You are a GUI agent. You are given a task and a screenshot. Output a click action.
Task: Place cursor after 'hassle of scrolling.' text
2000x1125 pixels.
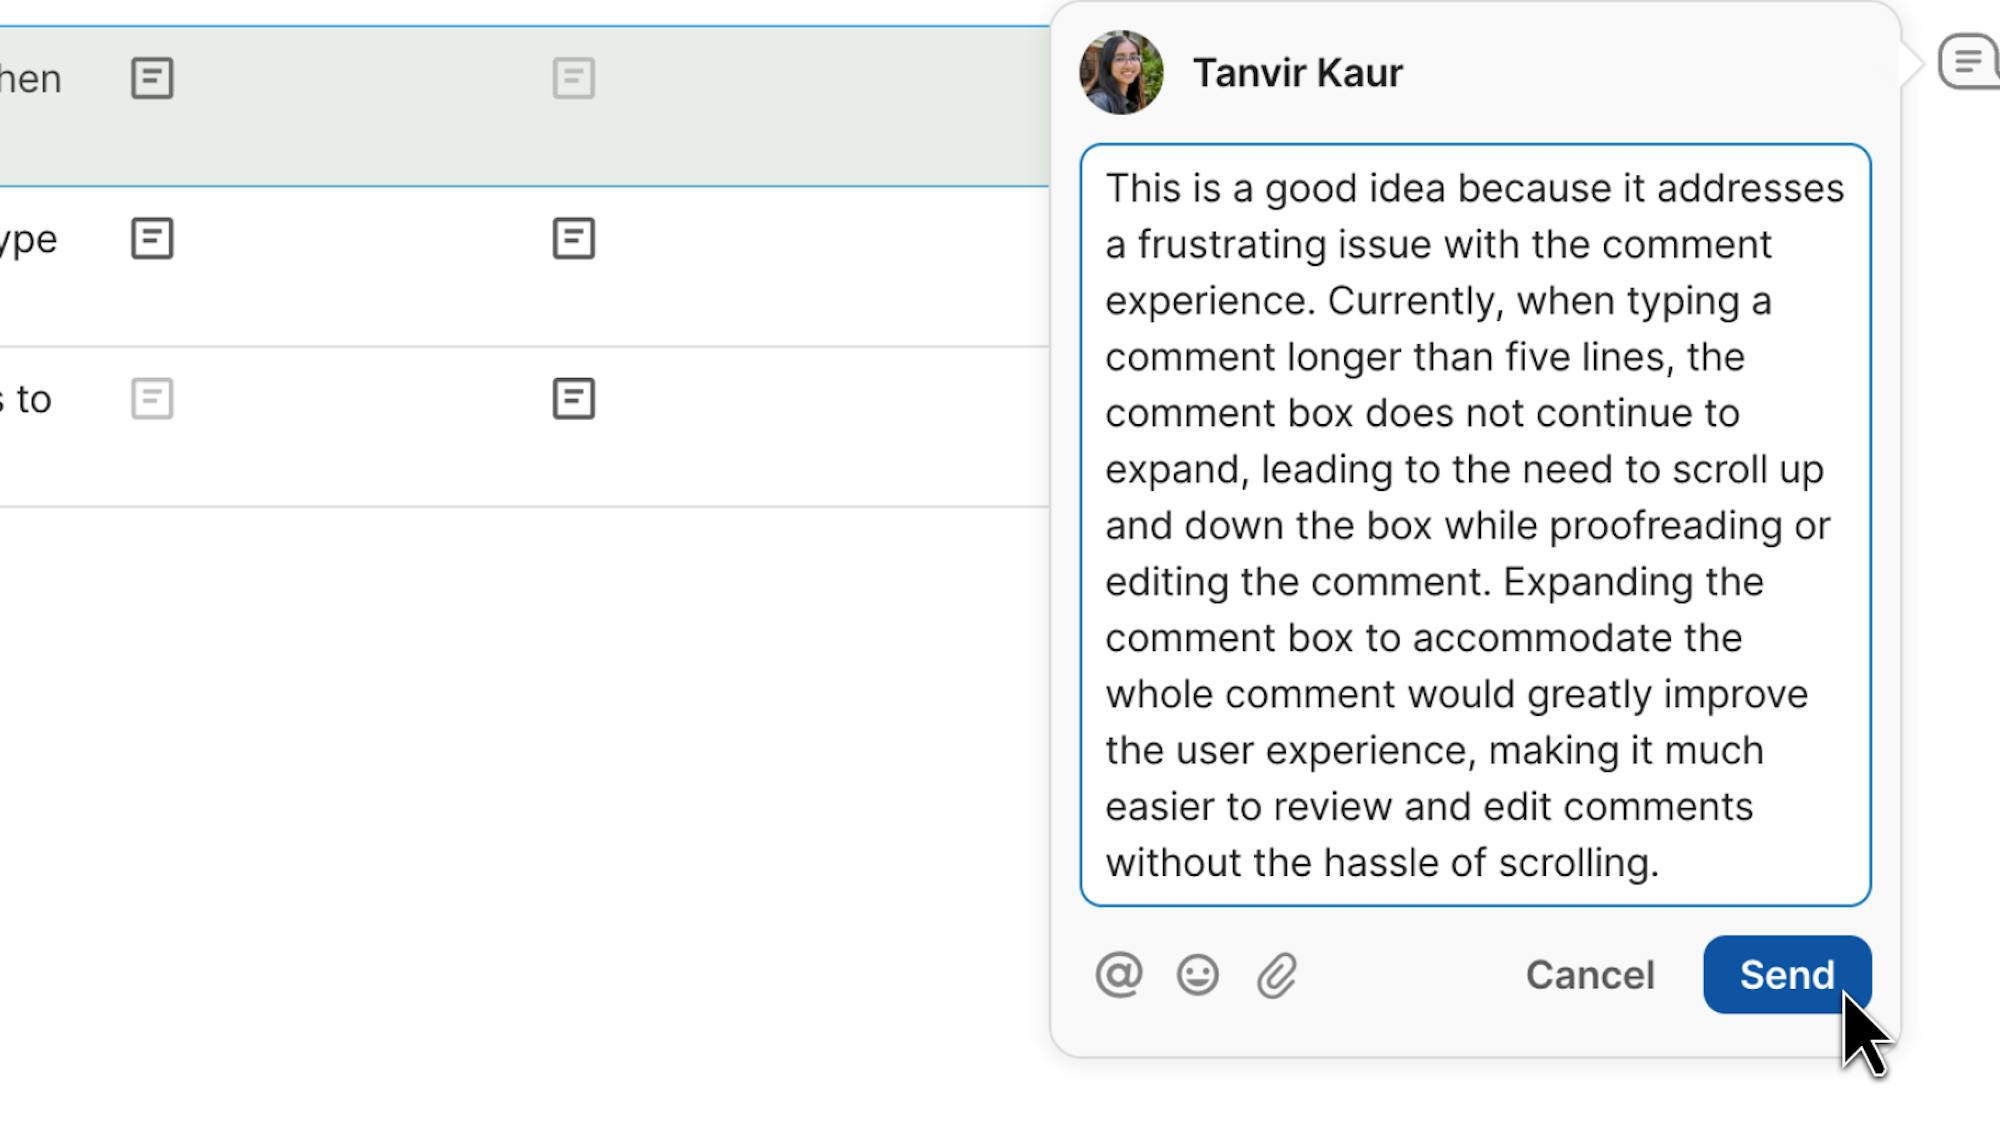coord(1662,863)
